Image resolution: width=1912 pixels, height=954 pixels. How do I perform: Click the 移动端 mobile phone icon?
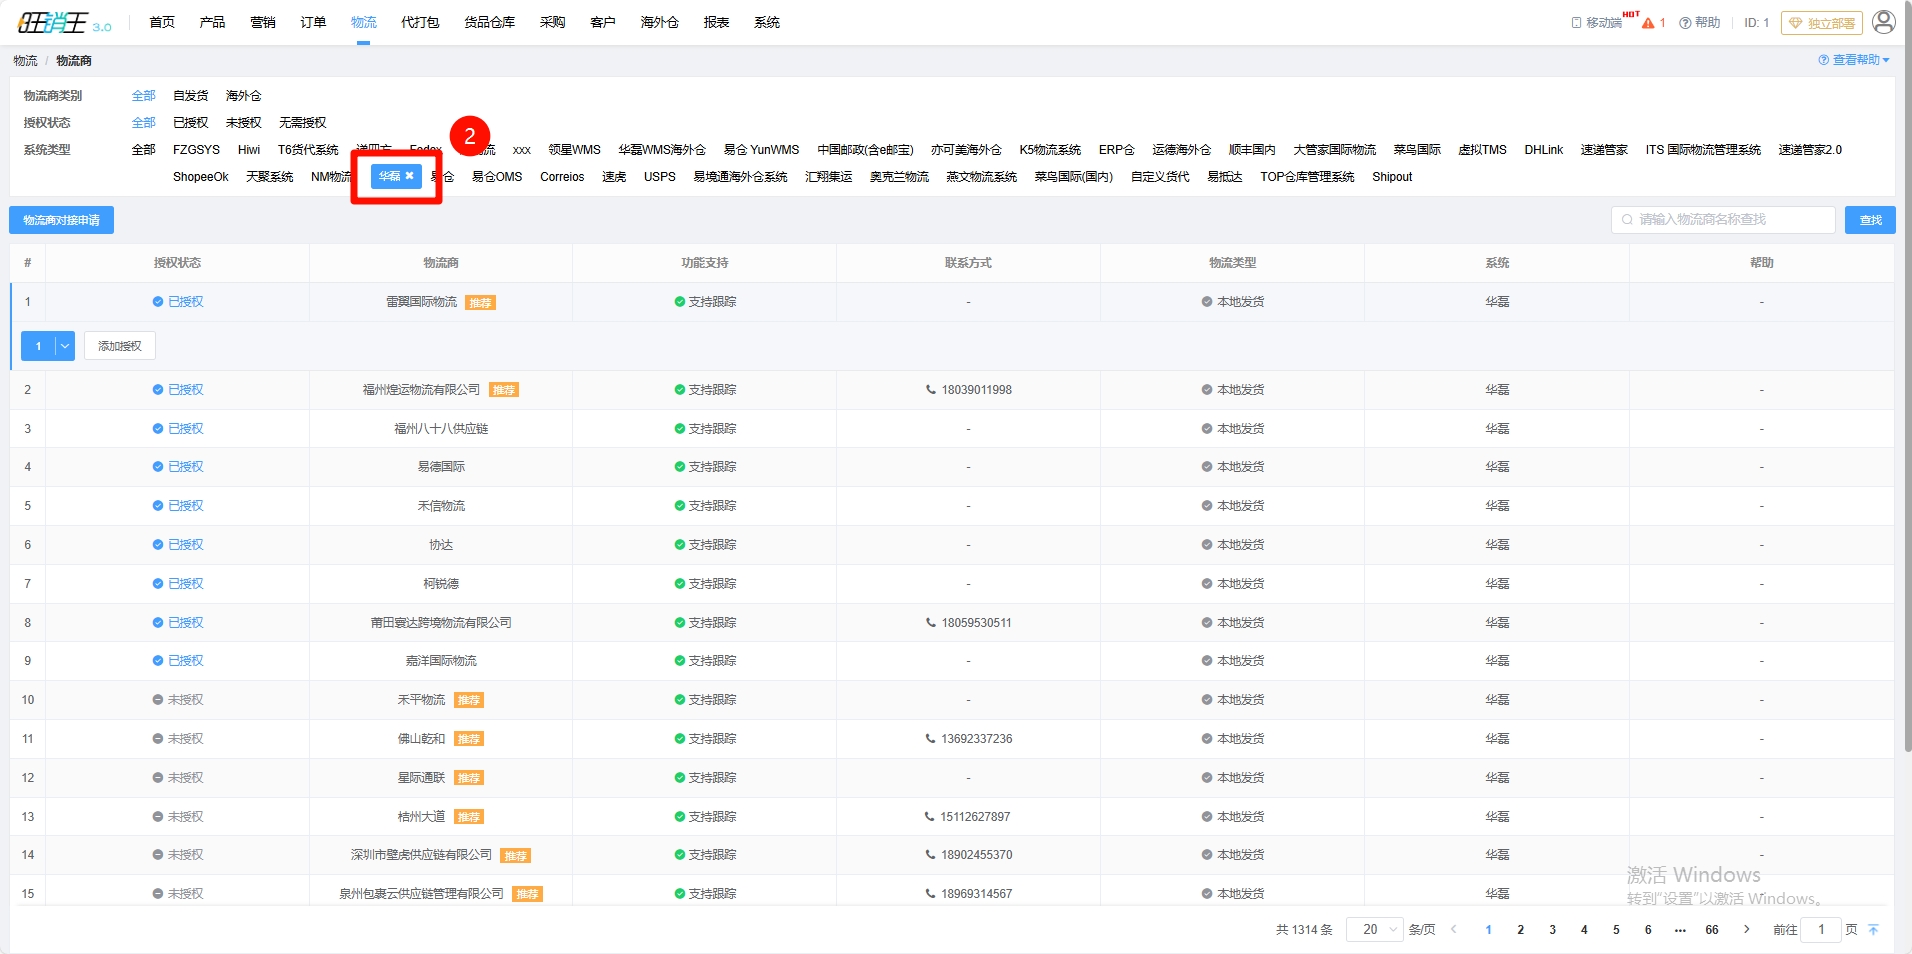[1576, 23]
